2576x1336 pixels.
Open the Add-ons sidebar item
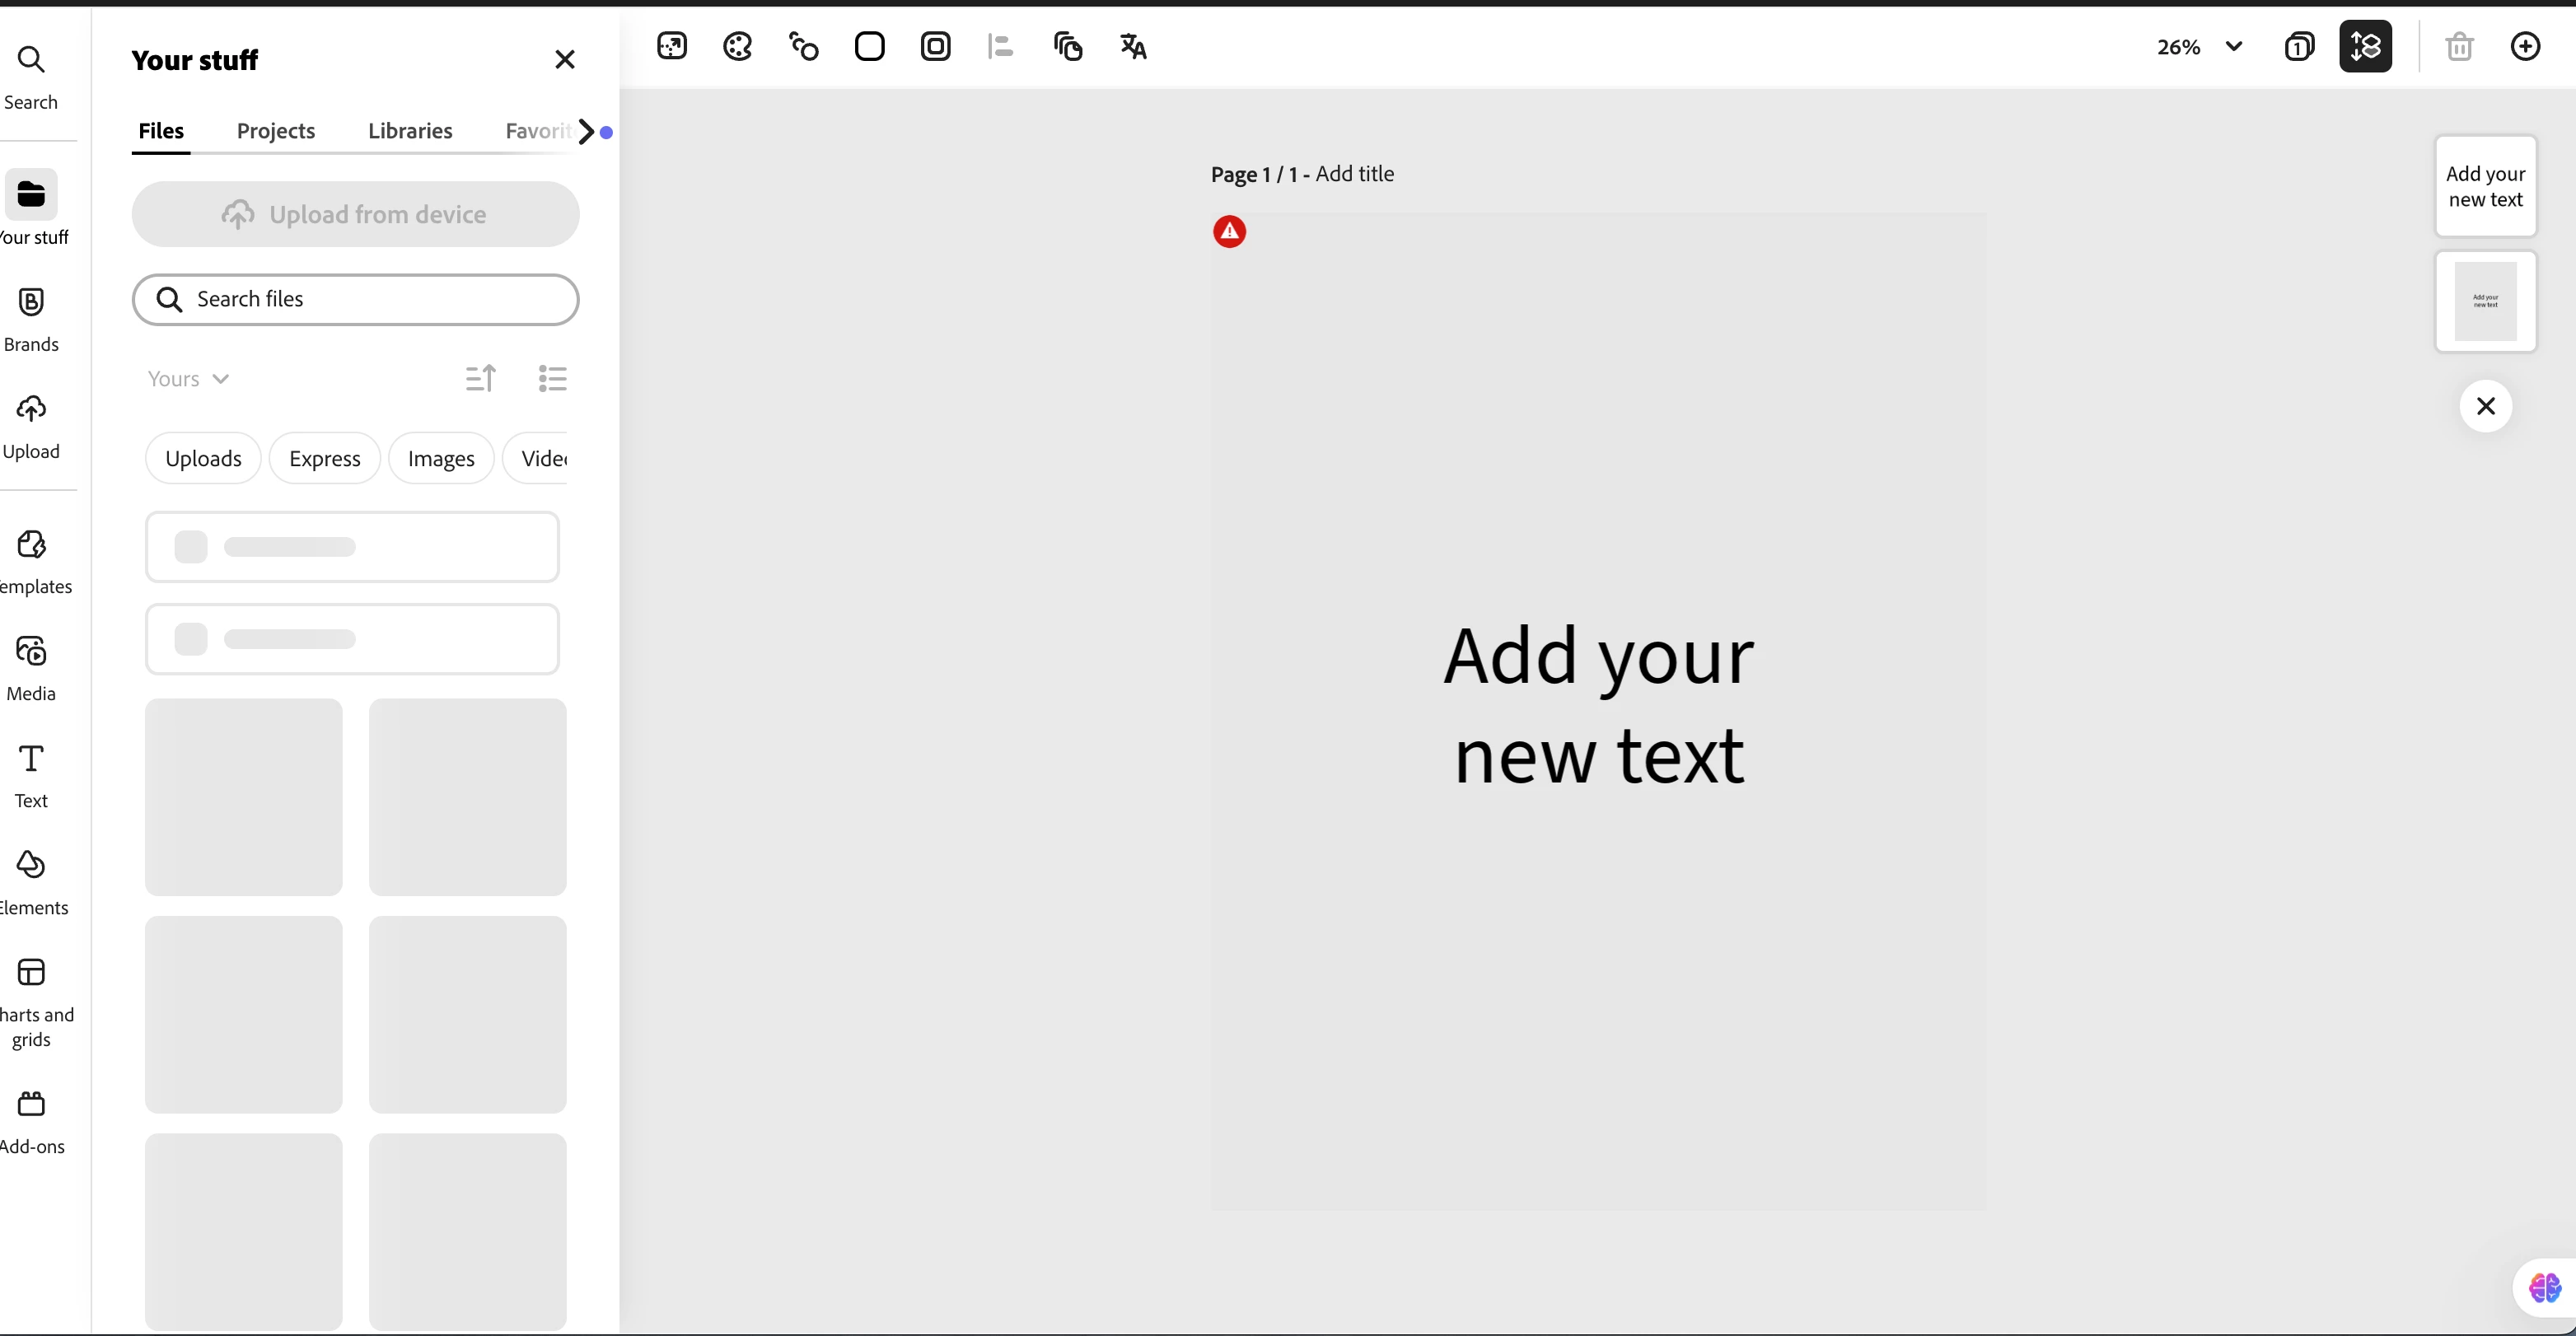[31, 1121]
